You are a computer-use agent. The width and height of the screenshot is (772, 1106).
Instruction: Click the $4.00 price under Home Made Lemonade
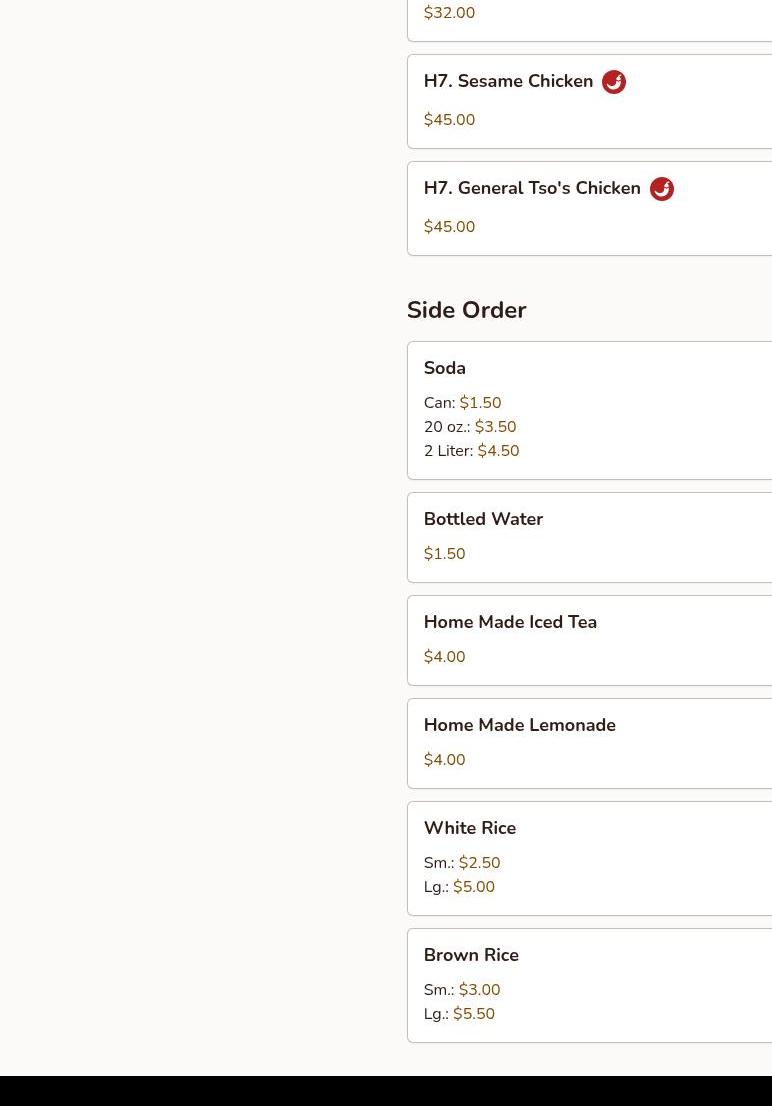444,760
